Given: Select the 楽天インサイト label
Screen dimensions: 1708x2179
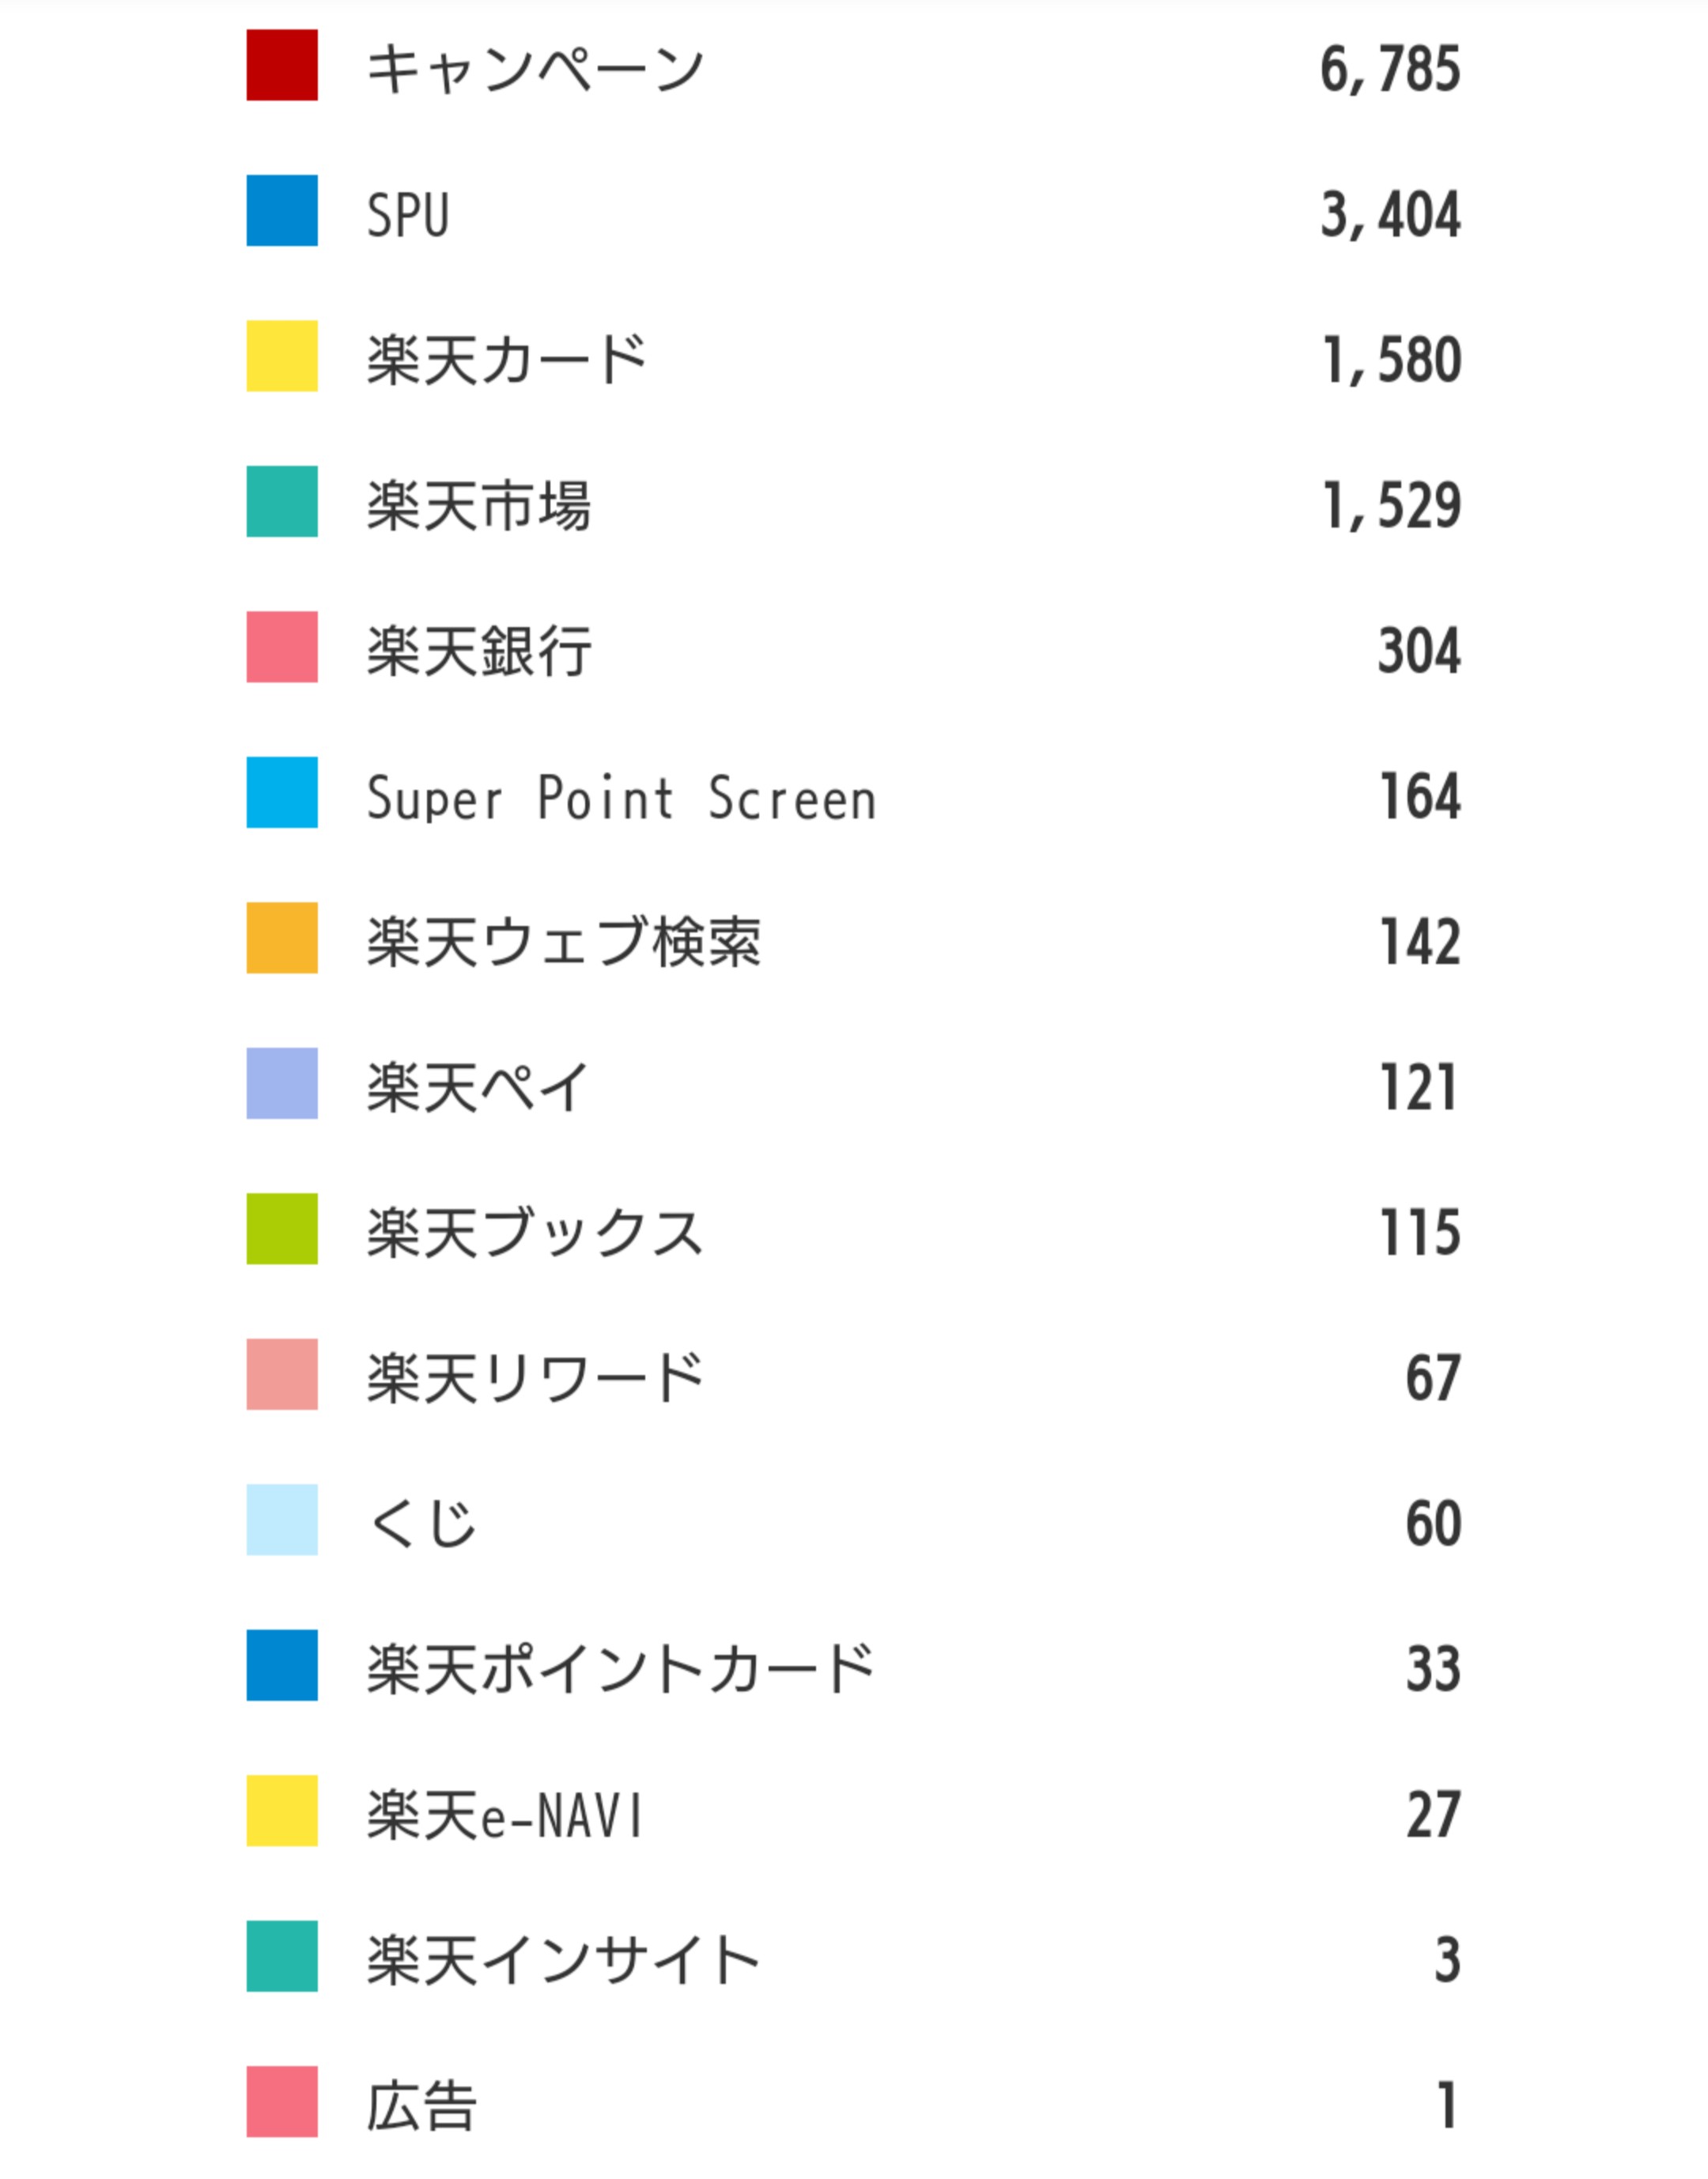Looking at the screenshot, I should click(563, 1960).
